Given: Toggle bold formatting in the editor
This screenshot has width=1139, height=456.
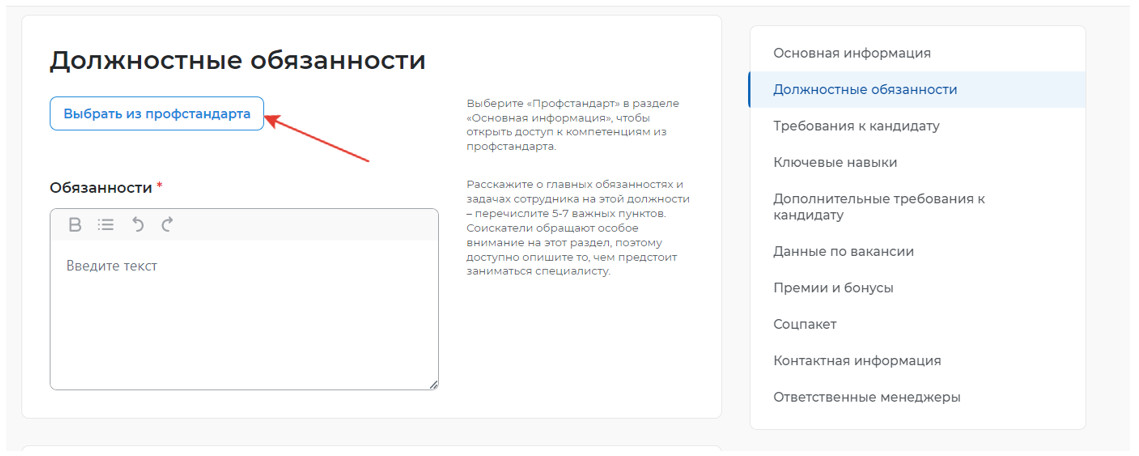Looking at the screenshot, I should (x=75, y=225).
